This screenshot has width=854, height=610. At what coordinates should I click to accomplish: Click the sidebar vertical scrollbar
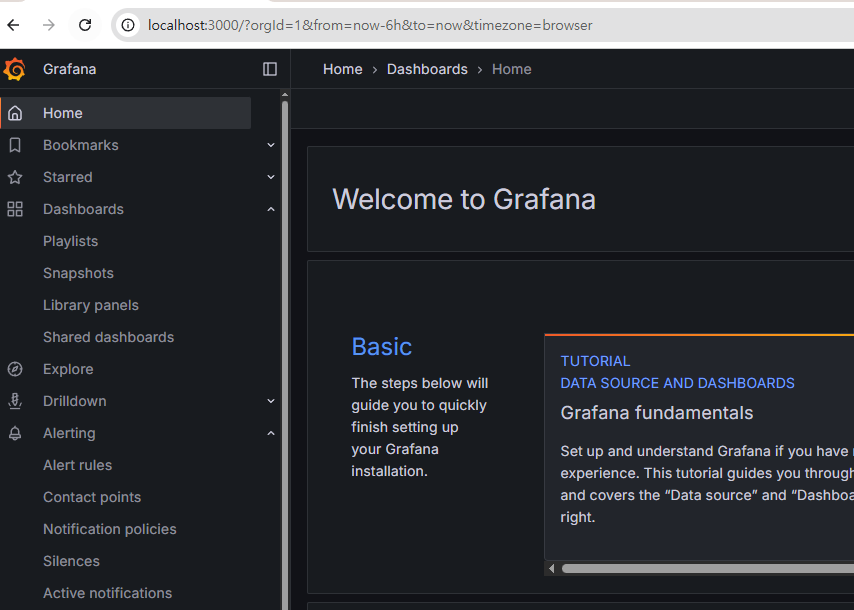pos(285,354)
